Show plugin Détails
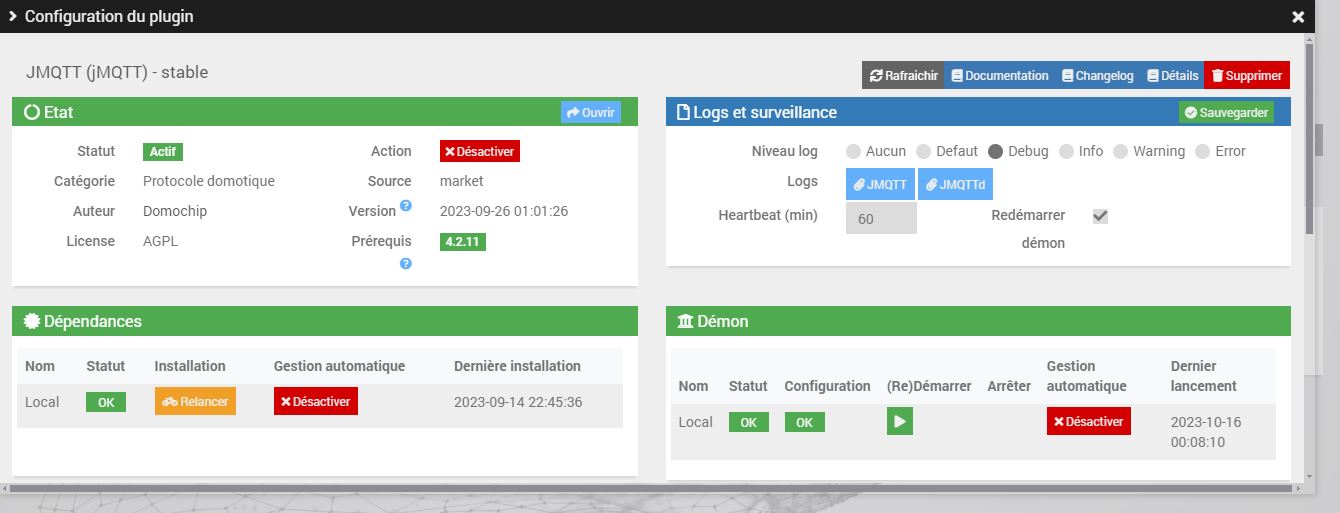Image resolution: width=1340 pixels, height=513 pixels. (x=1172, y=75)
